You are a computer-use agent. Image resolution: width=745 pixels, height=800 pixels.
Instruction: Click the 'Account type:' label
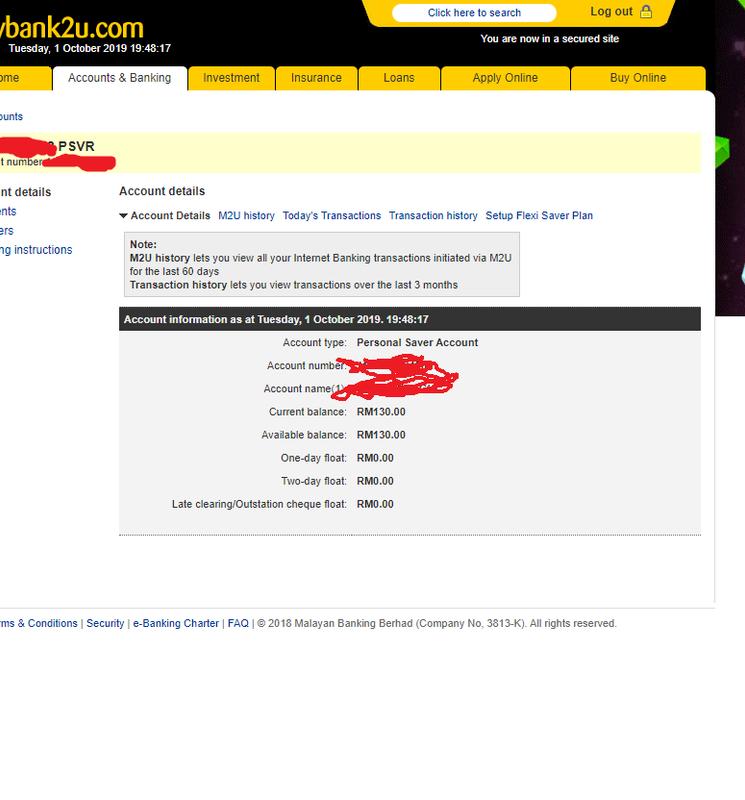(x=314, y=342)
